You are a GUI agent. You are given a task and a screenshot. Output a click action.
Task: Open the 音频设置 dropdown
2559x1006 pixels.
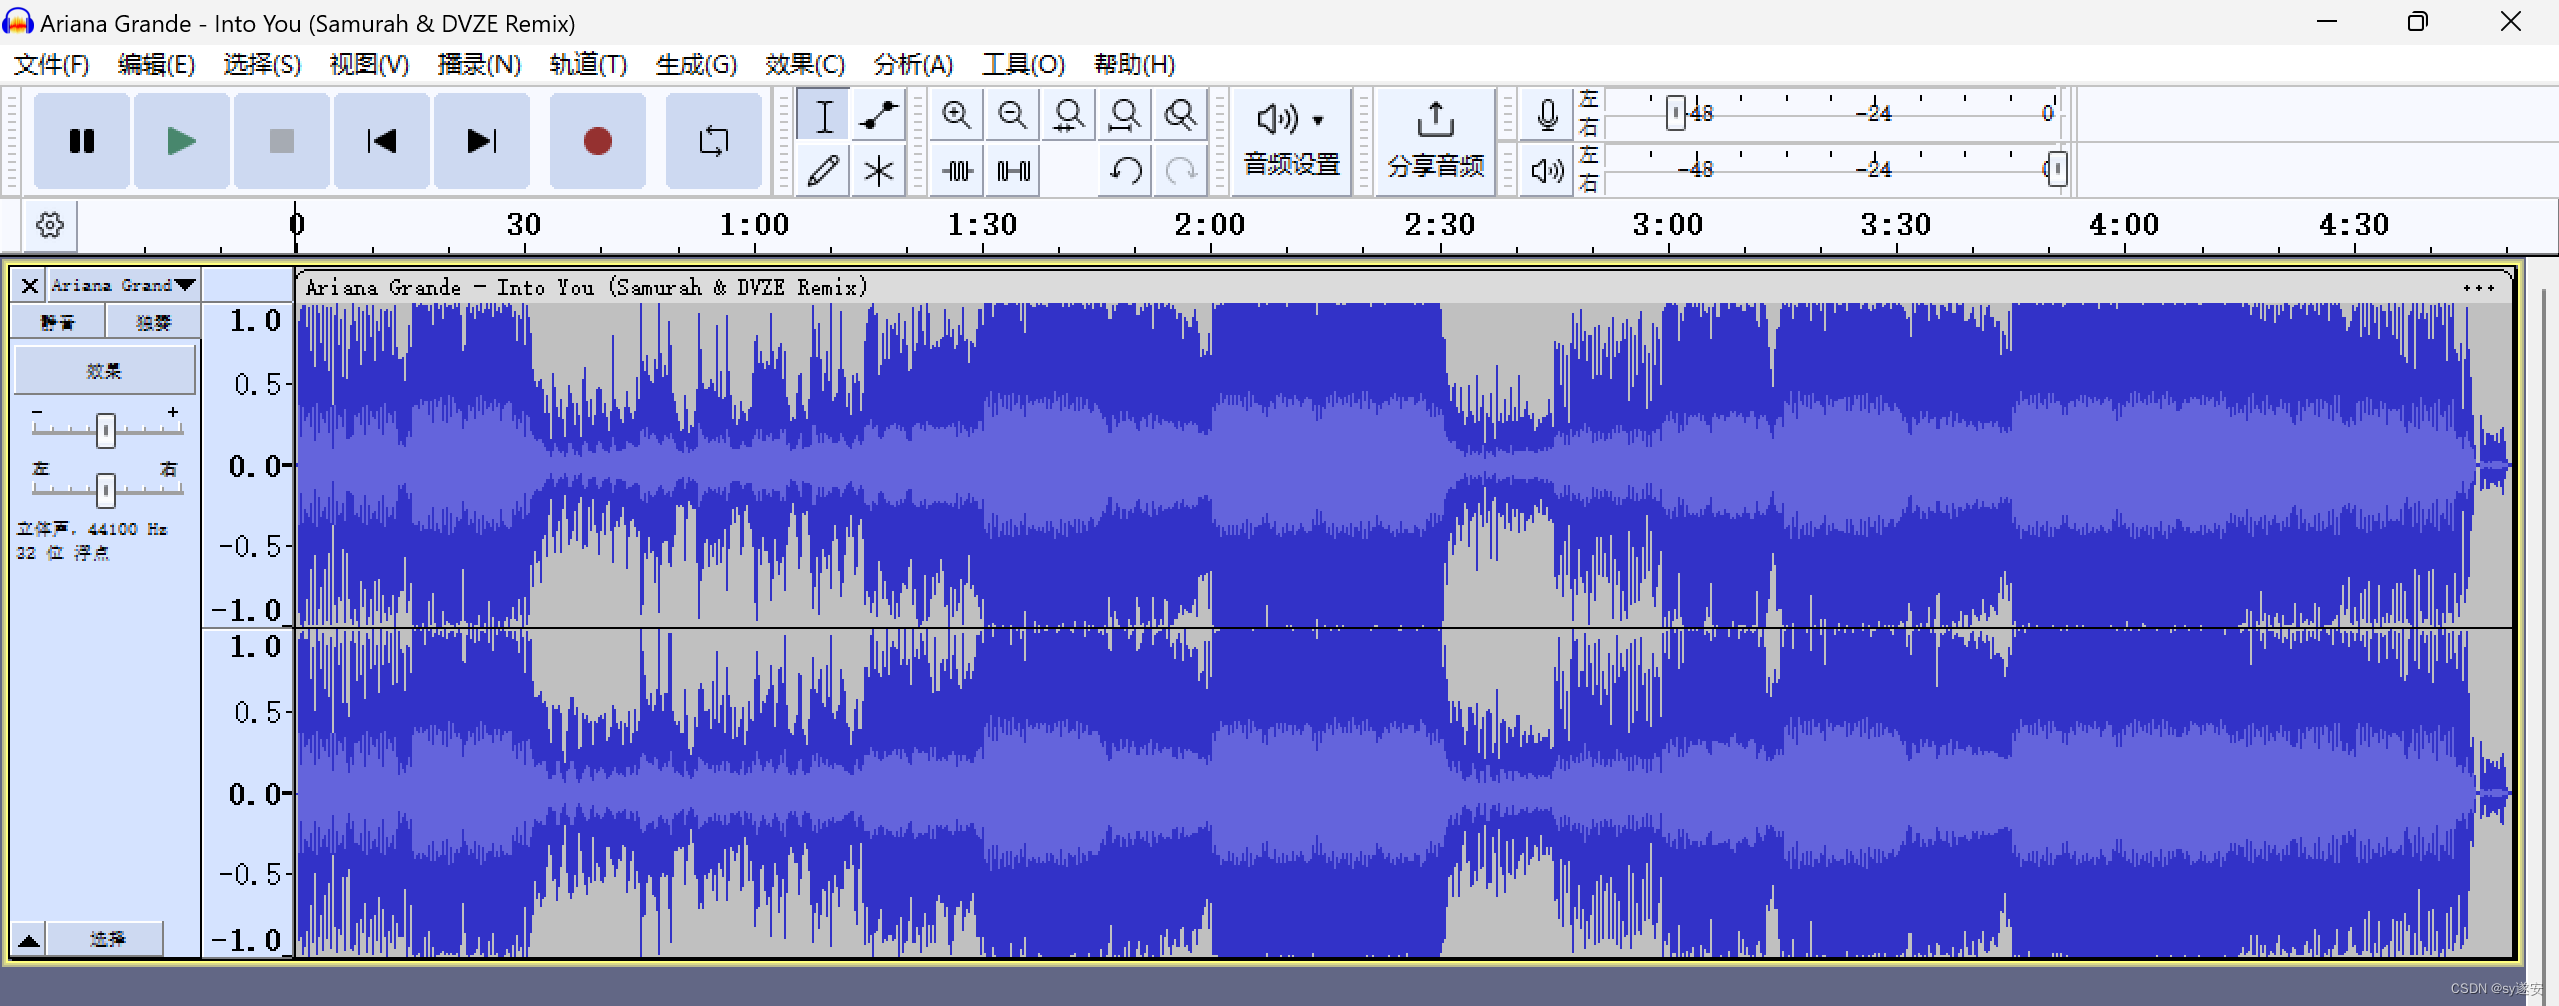coord(1289,142)
